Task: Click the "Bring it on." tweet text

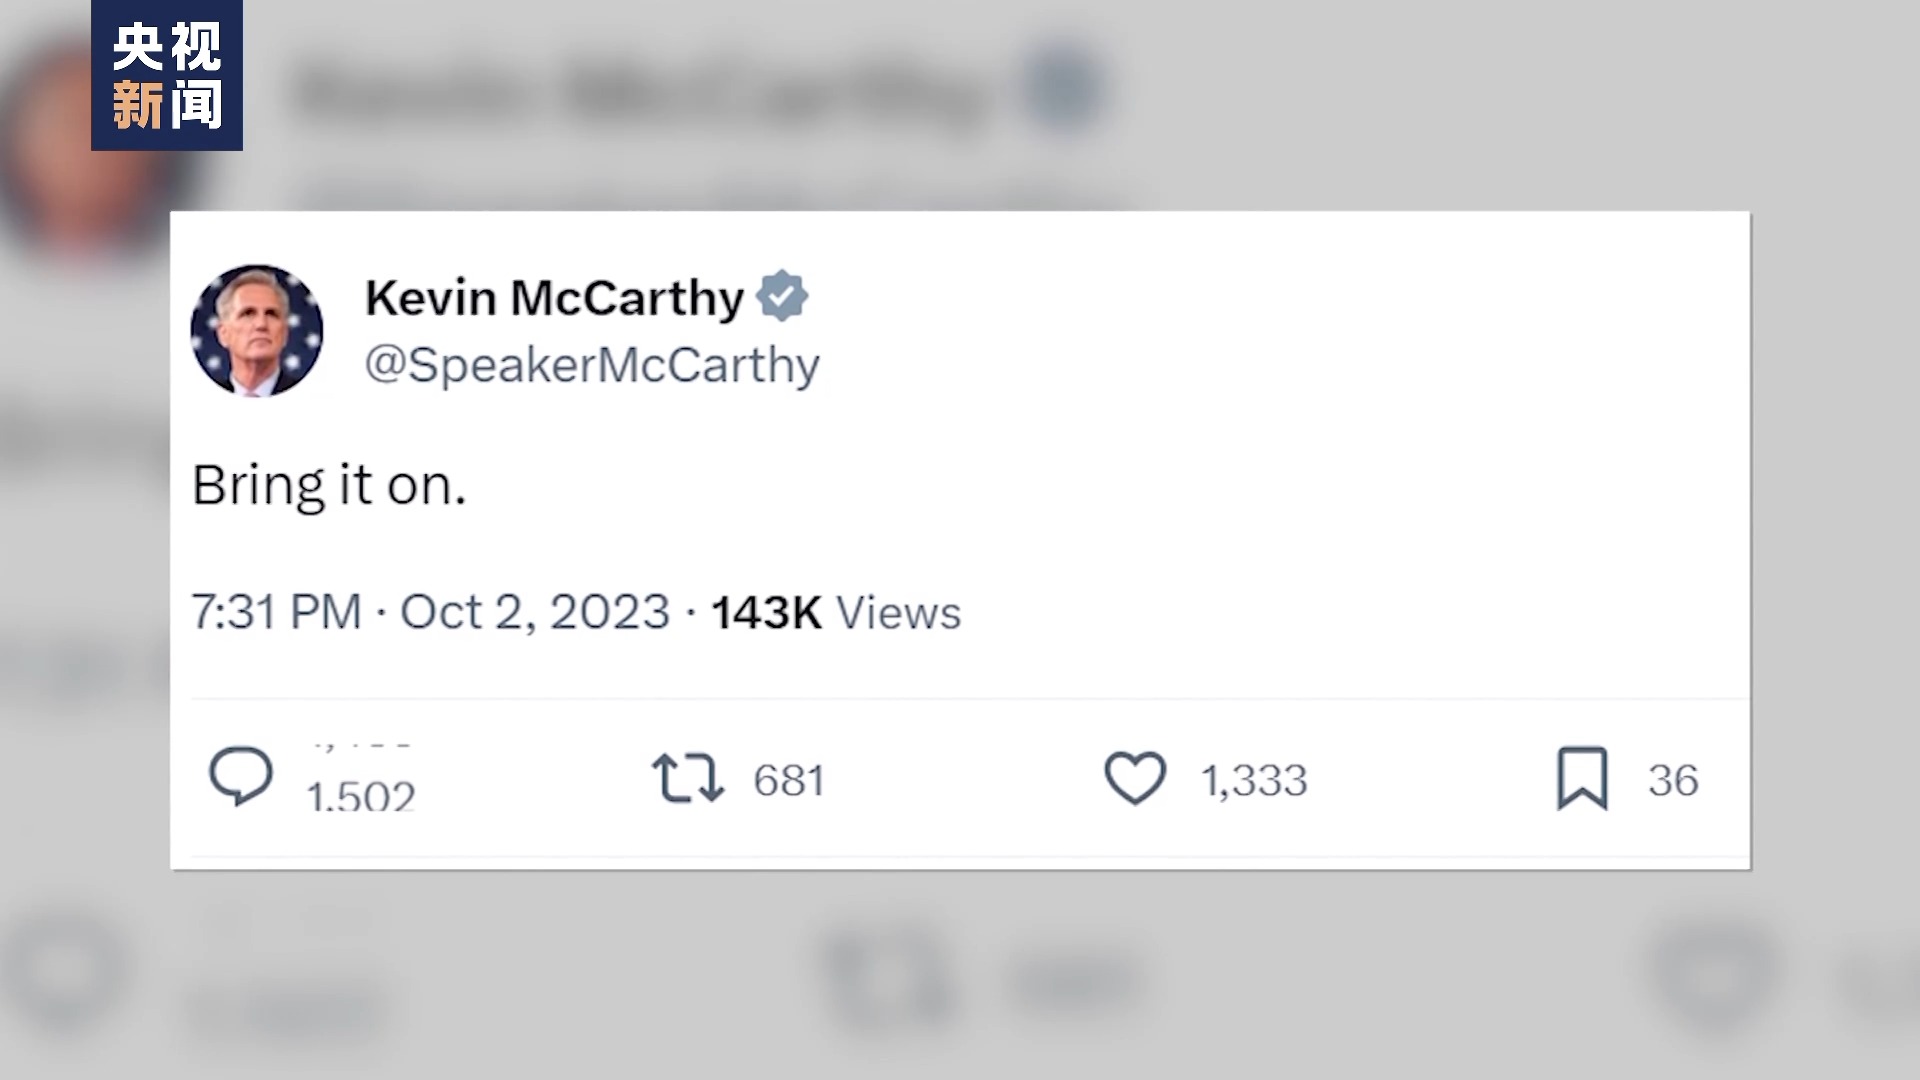Action: tap(329, 485)
